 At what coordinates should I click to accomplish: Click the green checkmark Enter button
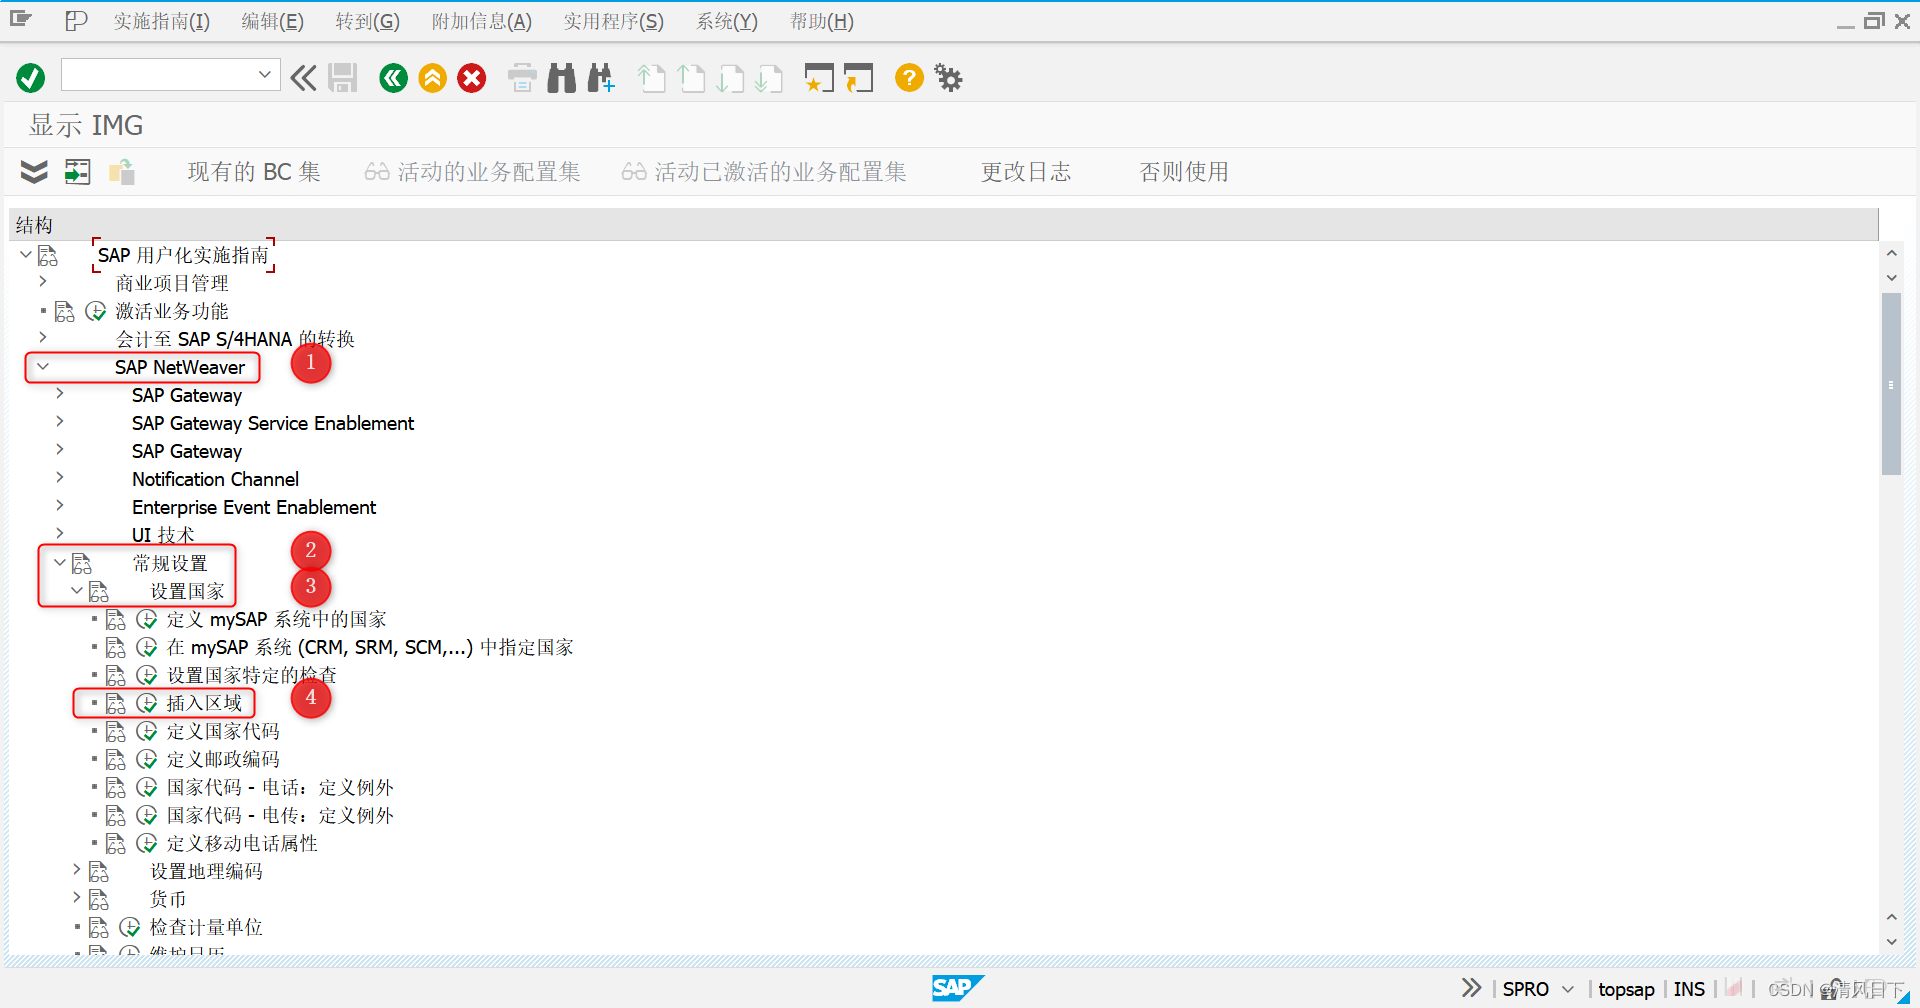31,77
